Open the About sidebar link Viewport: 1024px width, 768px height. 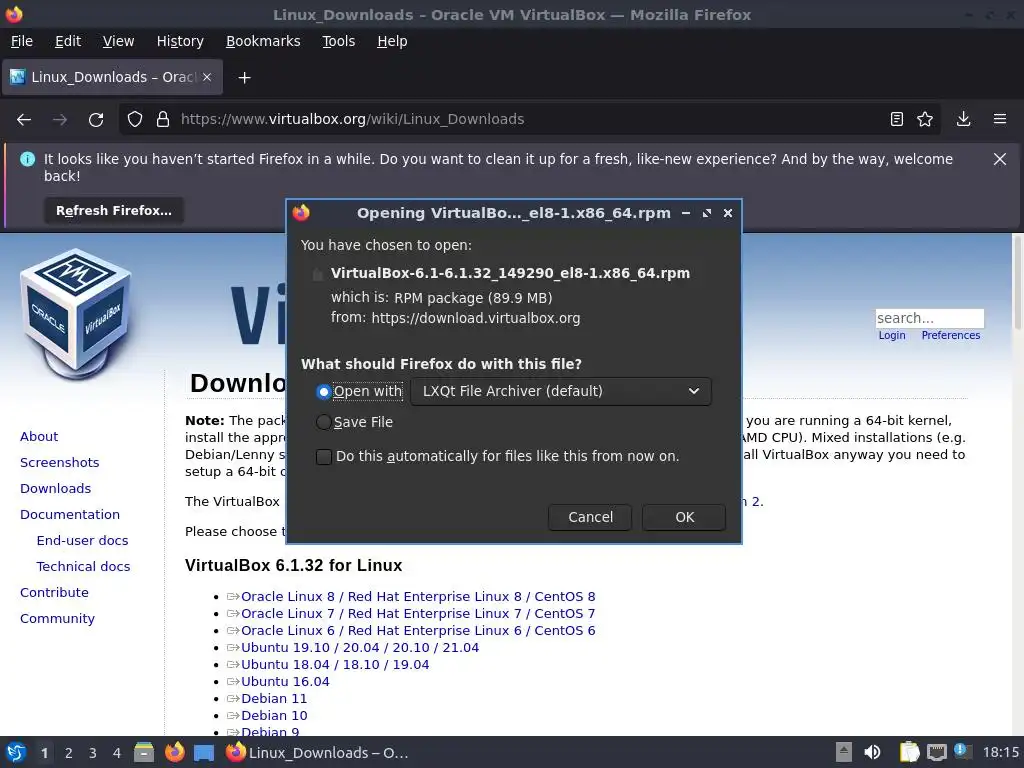point(39,436)
